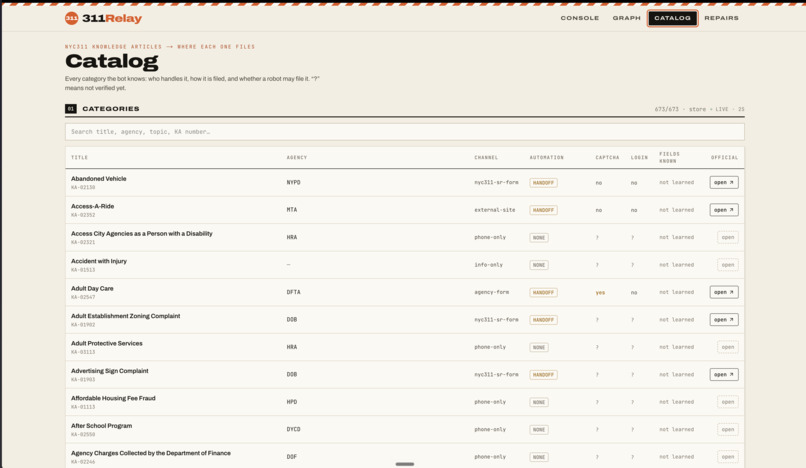
Task: Click the 311Relay logo icon
Action: (71, 19)
